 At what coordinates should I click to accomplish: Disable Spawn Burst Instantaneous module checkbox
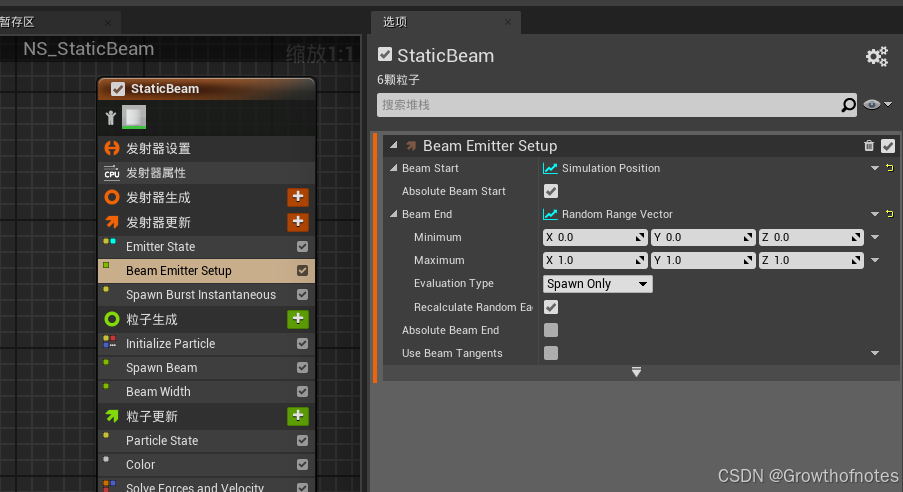(302, 294)
